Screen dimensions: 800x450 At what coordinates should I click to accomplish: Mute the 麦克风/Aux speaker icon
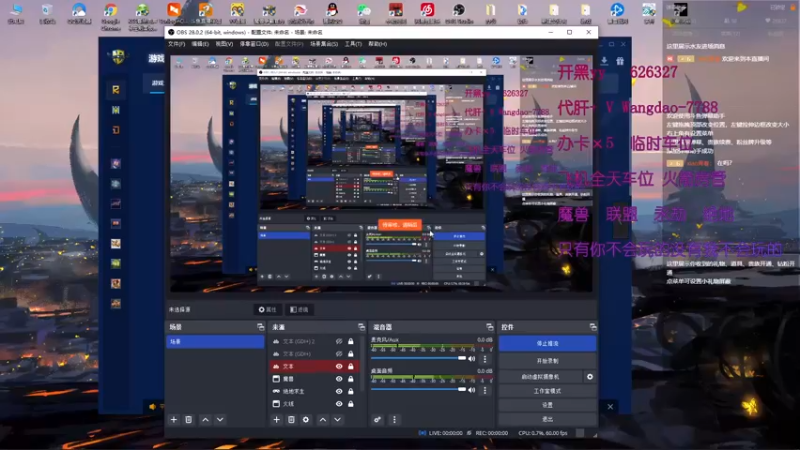pos(472,359)
